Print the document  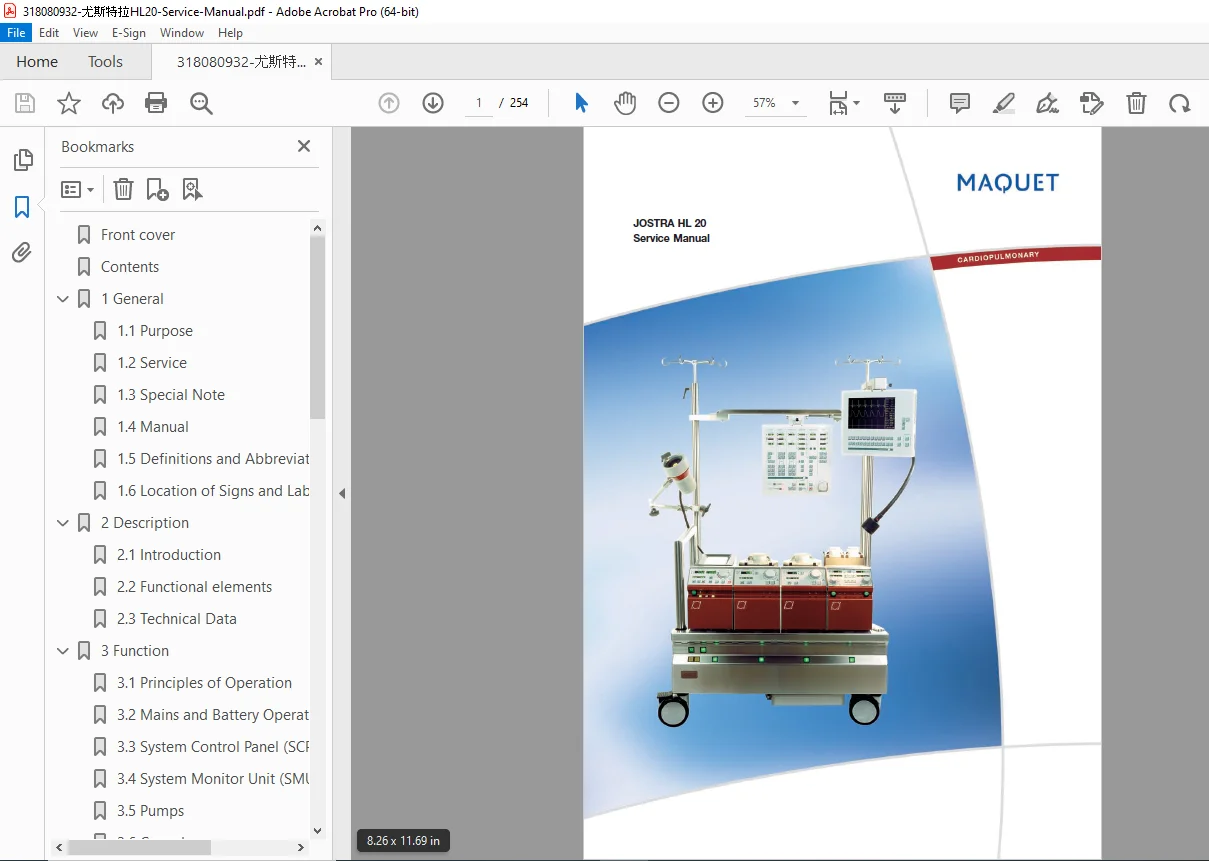pos(156,103)
